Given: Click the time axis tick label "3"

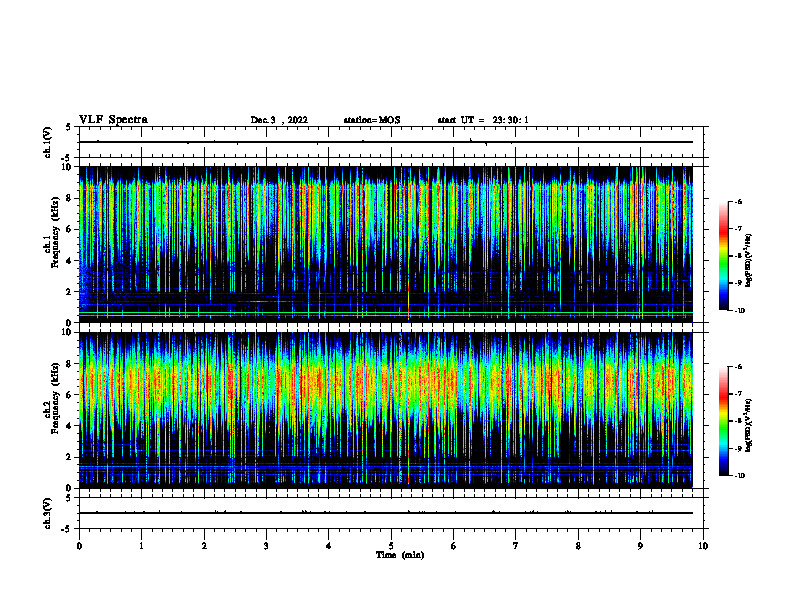Looking at the screenshot, I should (266, 546).
